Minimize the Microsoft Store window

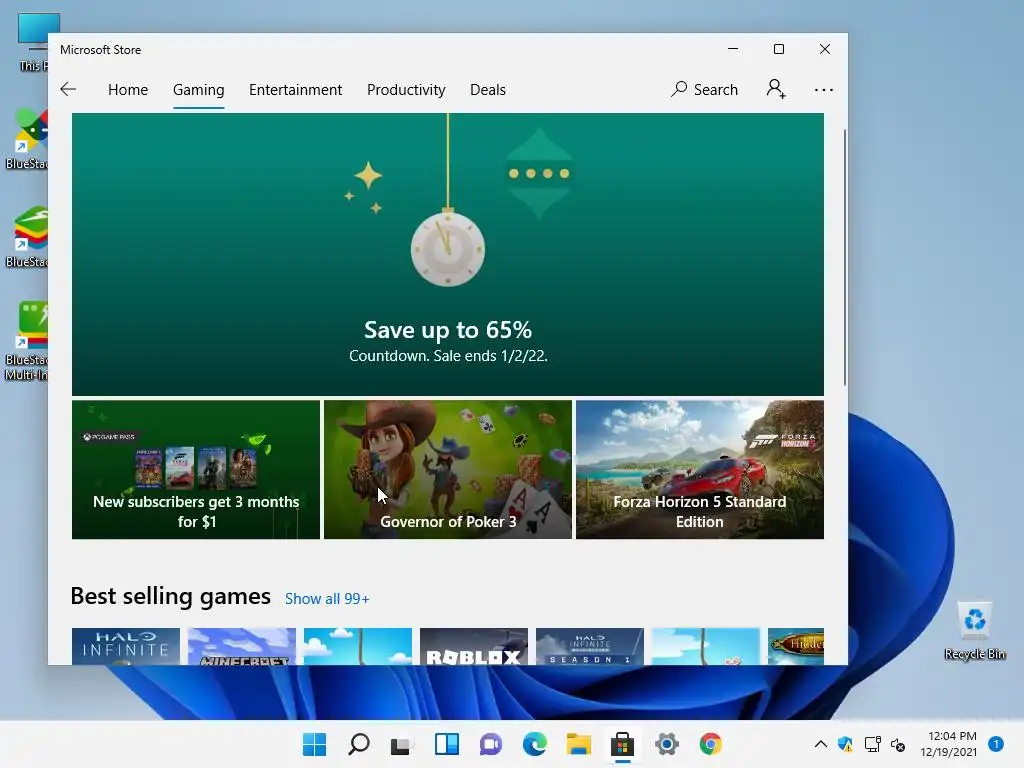(x=733, y=49)
